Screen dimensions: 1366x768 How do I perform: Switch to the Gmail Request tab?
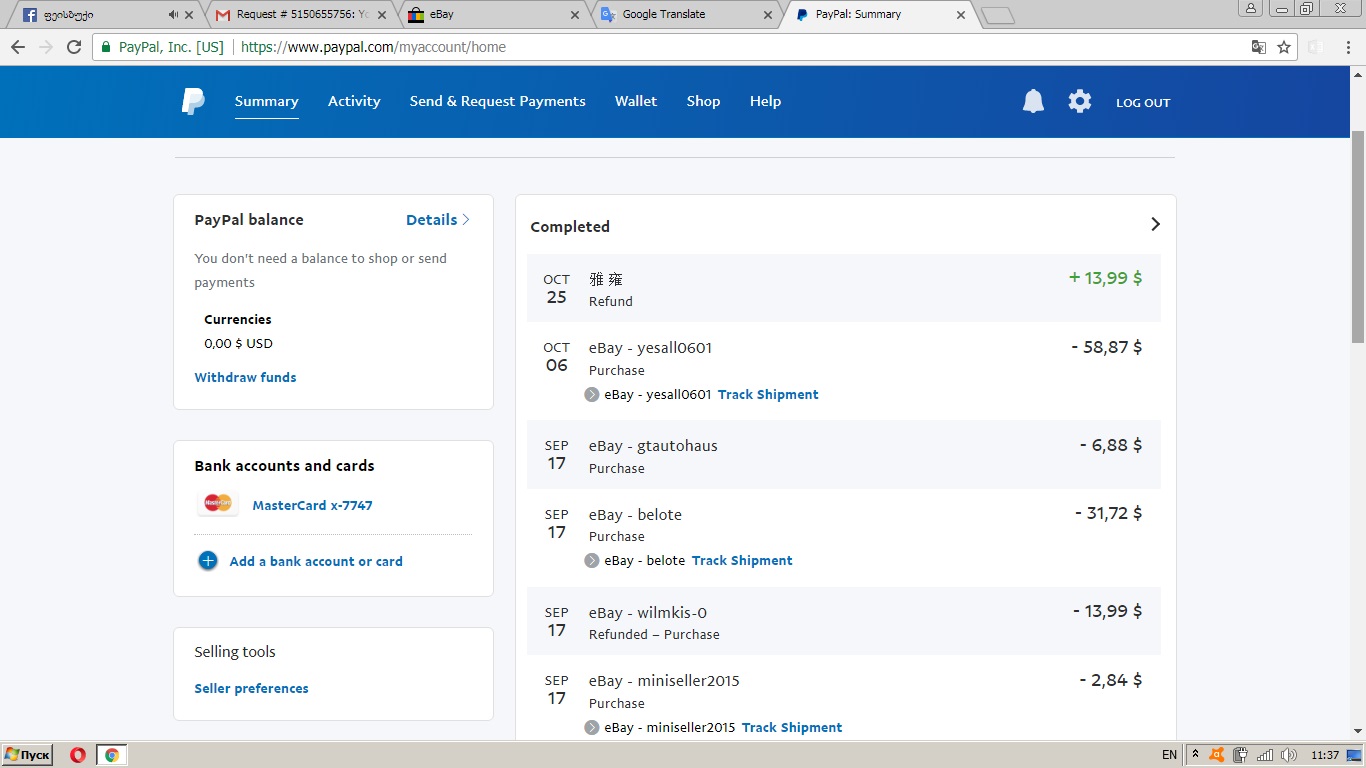(300, 15)
